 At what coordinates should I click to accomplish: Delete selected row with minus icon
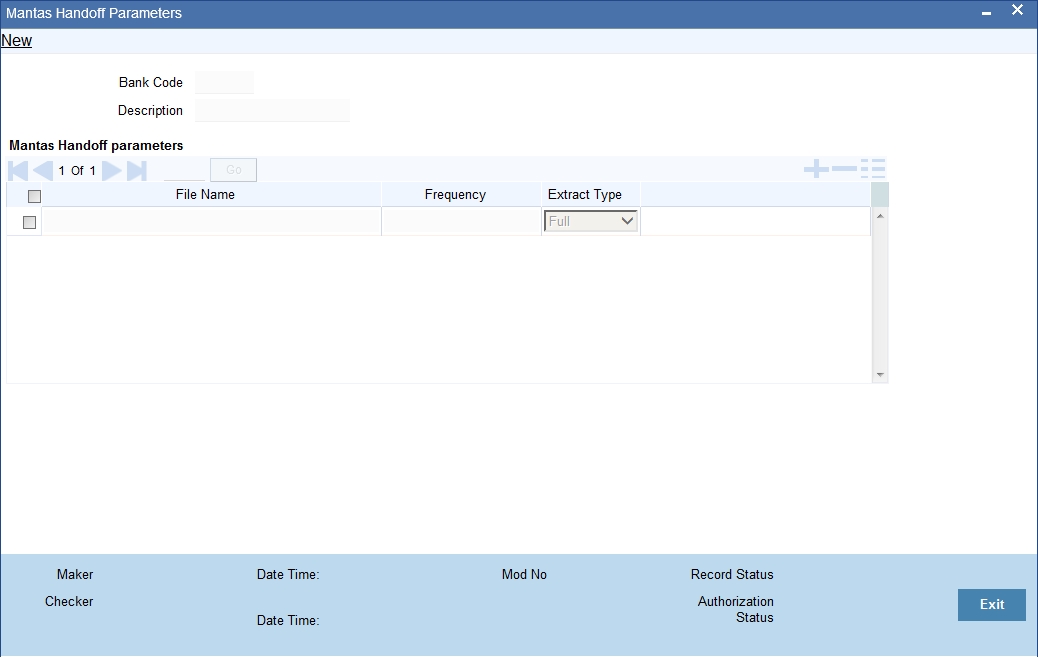844,169
